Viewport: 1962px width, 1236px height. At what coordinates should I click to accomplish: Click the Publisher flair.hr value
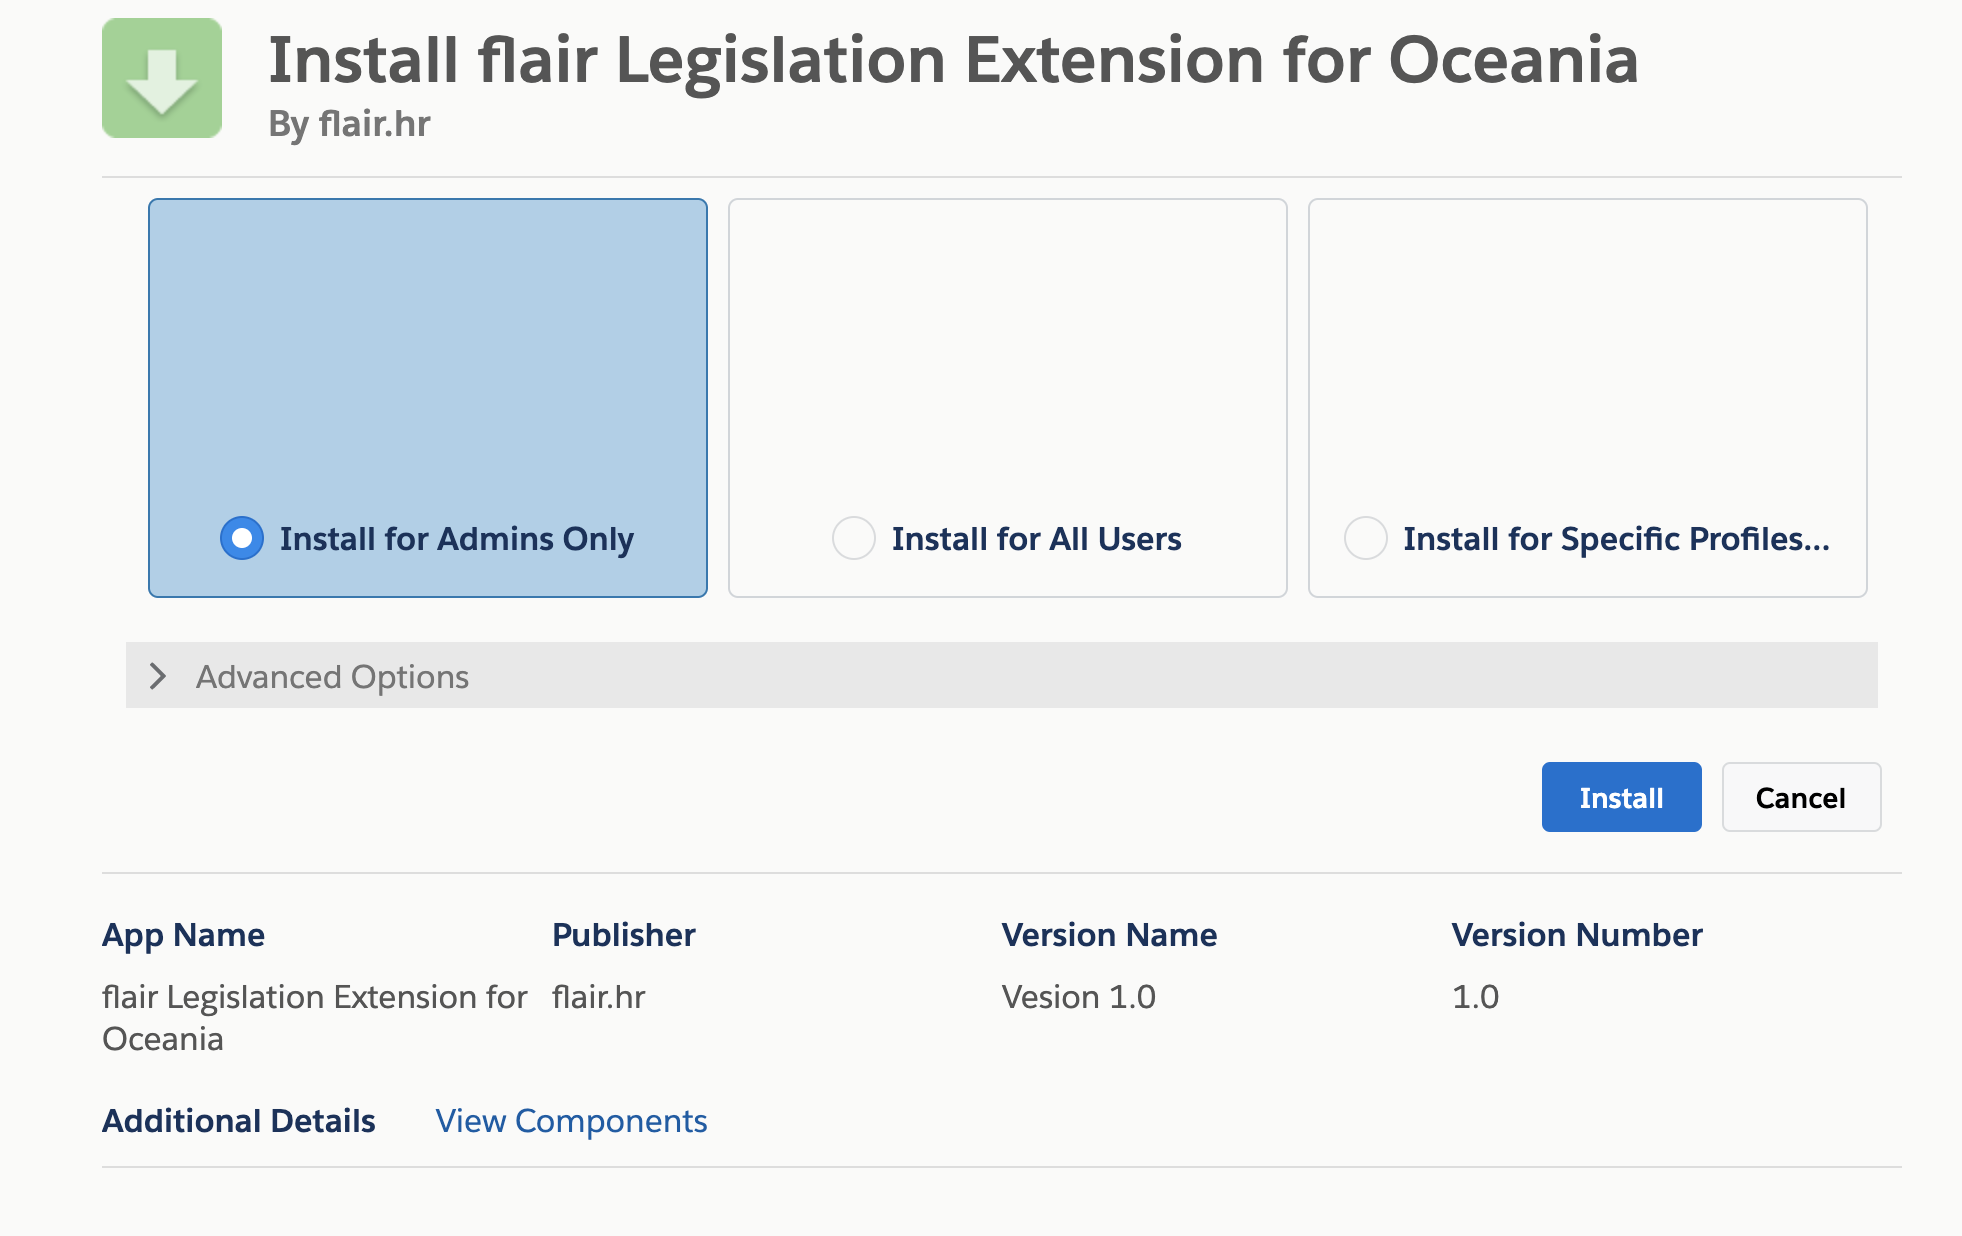(598, 997)
